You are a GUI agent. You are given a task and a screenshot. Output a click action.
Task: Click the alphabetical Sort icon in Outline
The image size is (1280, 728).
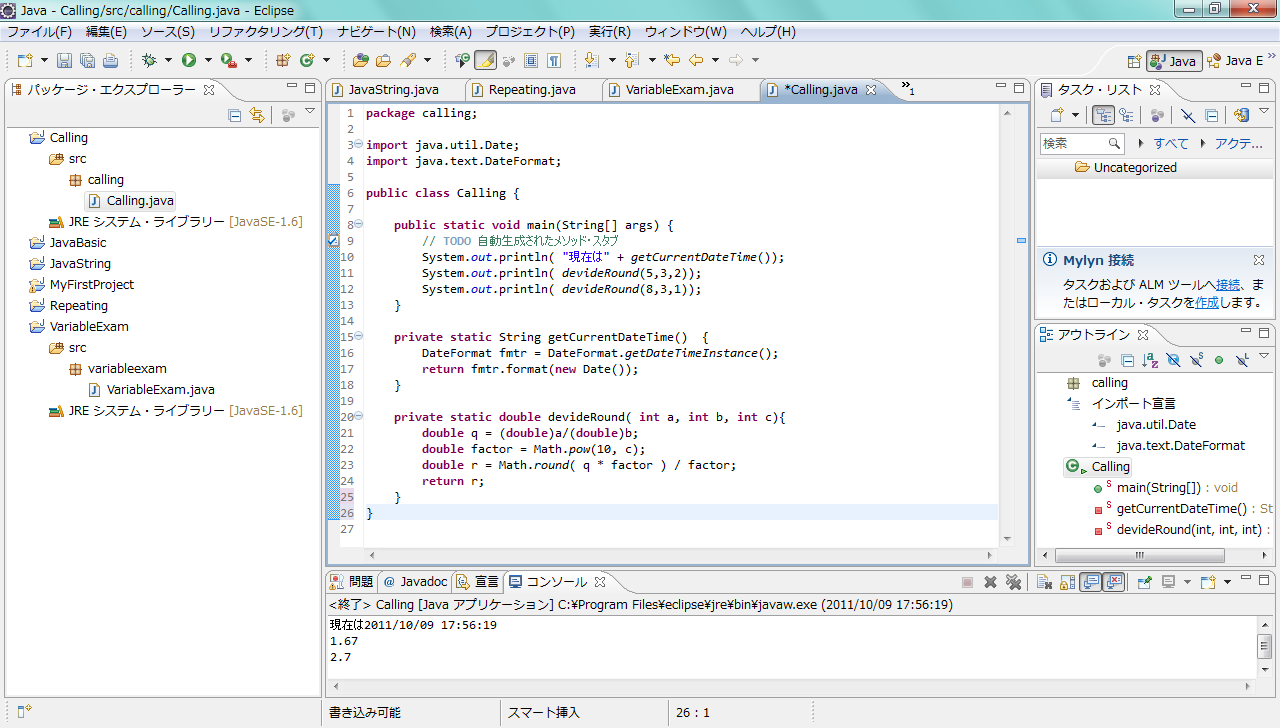1150,360
